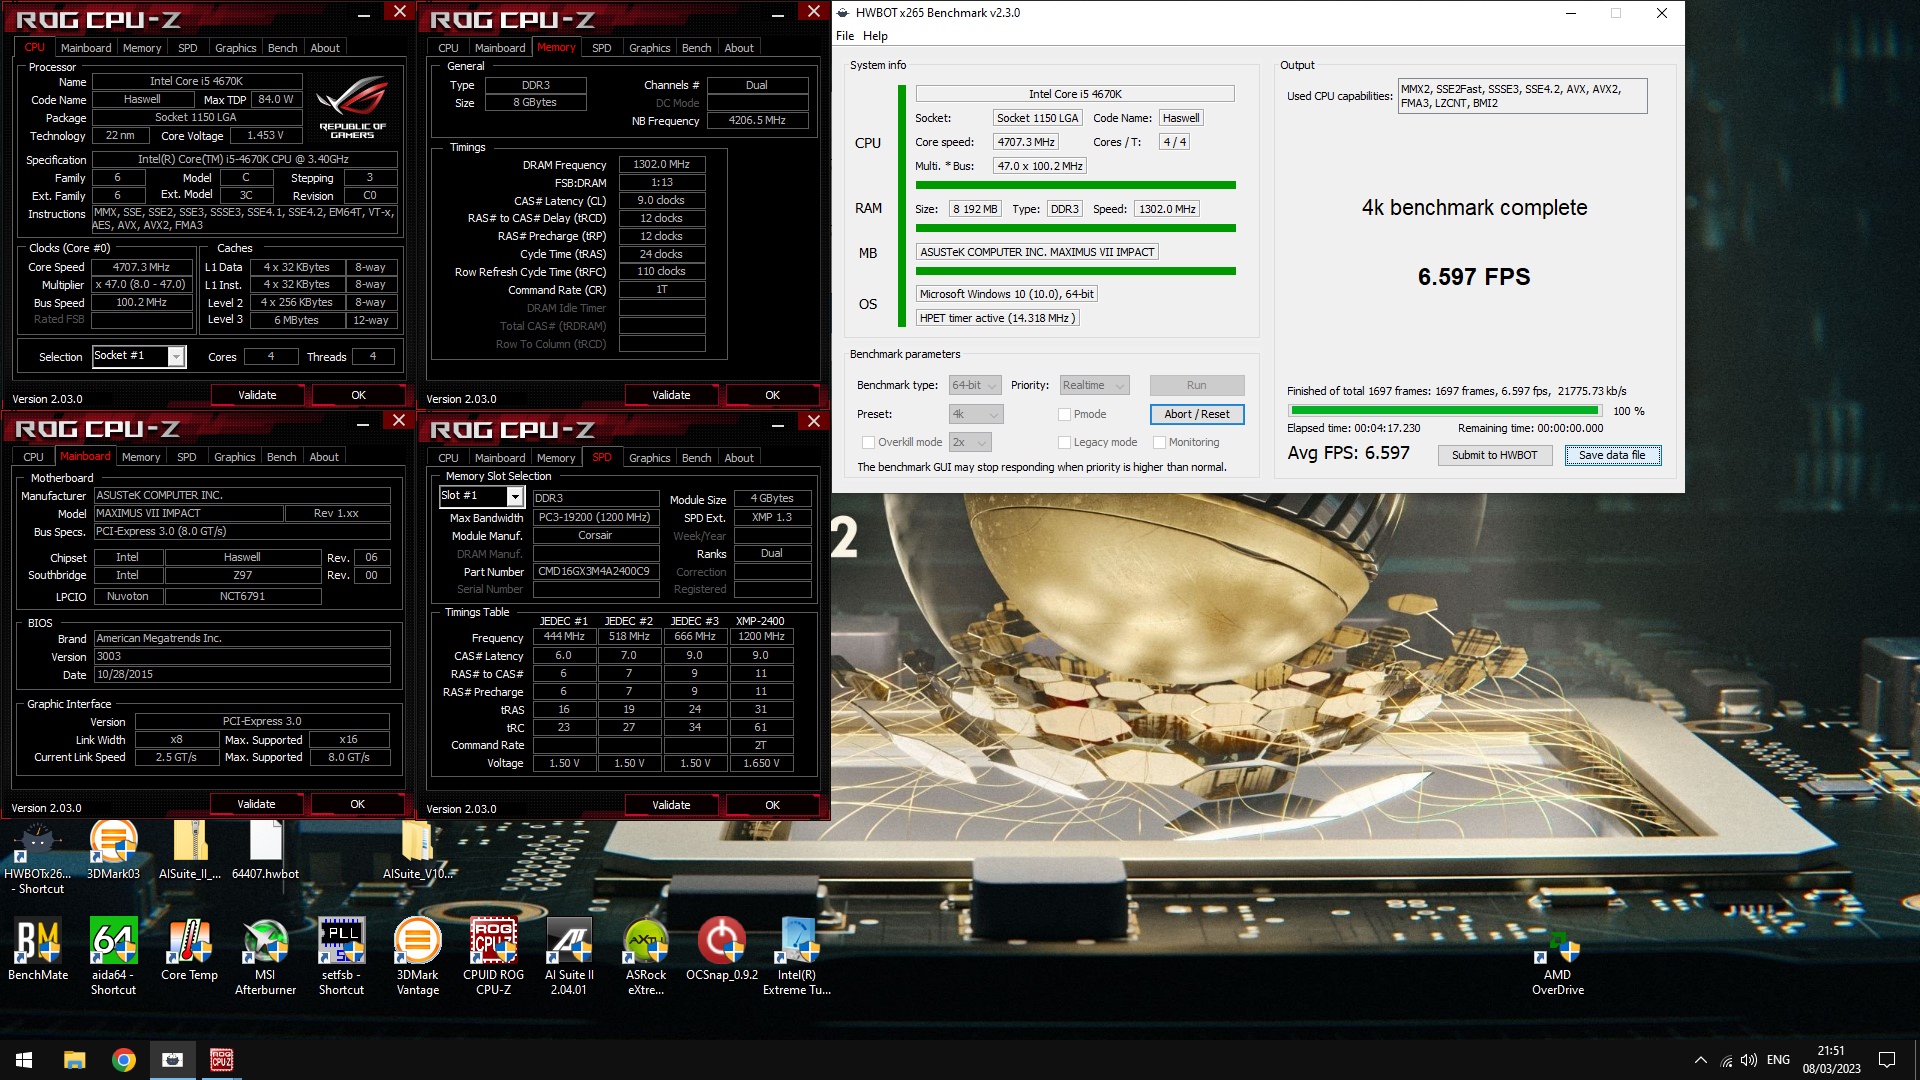1920x1080 pixels.
Task: Launch setfsb Shortcut icon
Action: [341, 956]
